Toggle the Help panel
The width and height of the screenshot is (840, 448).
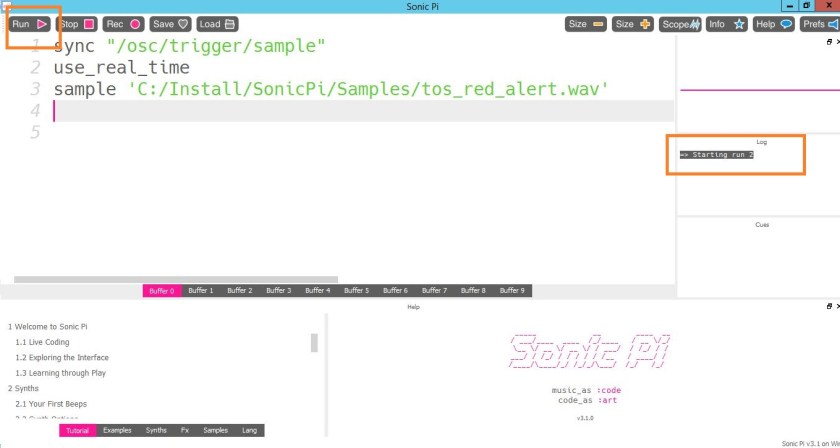773,23
